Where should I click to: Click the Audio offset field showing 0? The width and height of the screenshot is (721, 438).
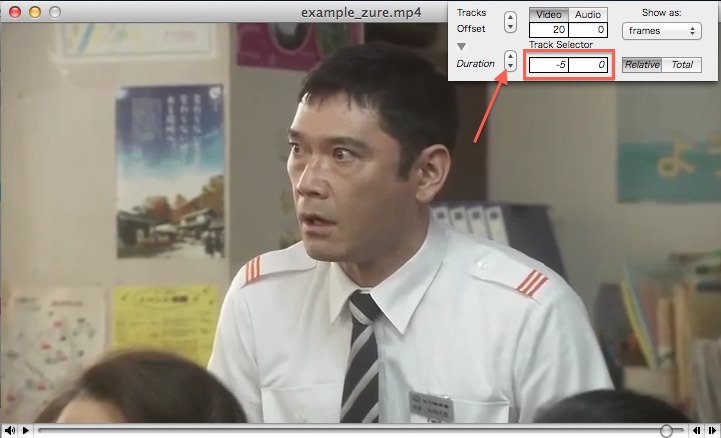[588, 30]
